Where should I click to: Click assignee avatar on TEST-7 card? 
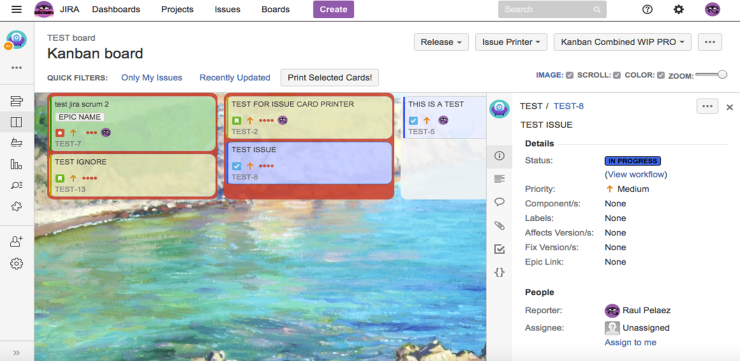(x=106, y=133)
